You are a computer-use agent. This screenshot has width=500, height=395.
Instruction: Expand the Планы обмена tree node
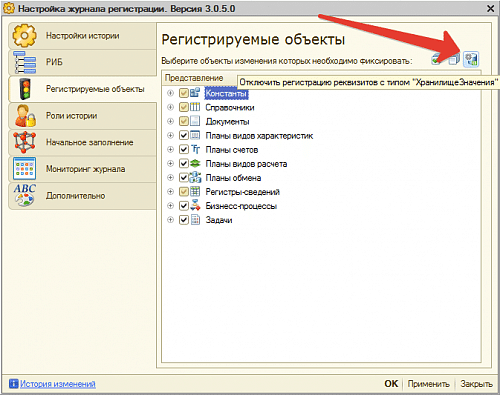(170, 177)
